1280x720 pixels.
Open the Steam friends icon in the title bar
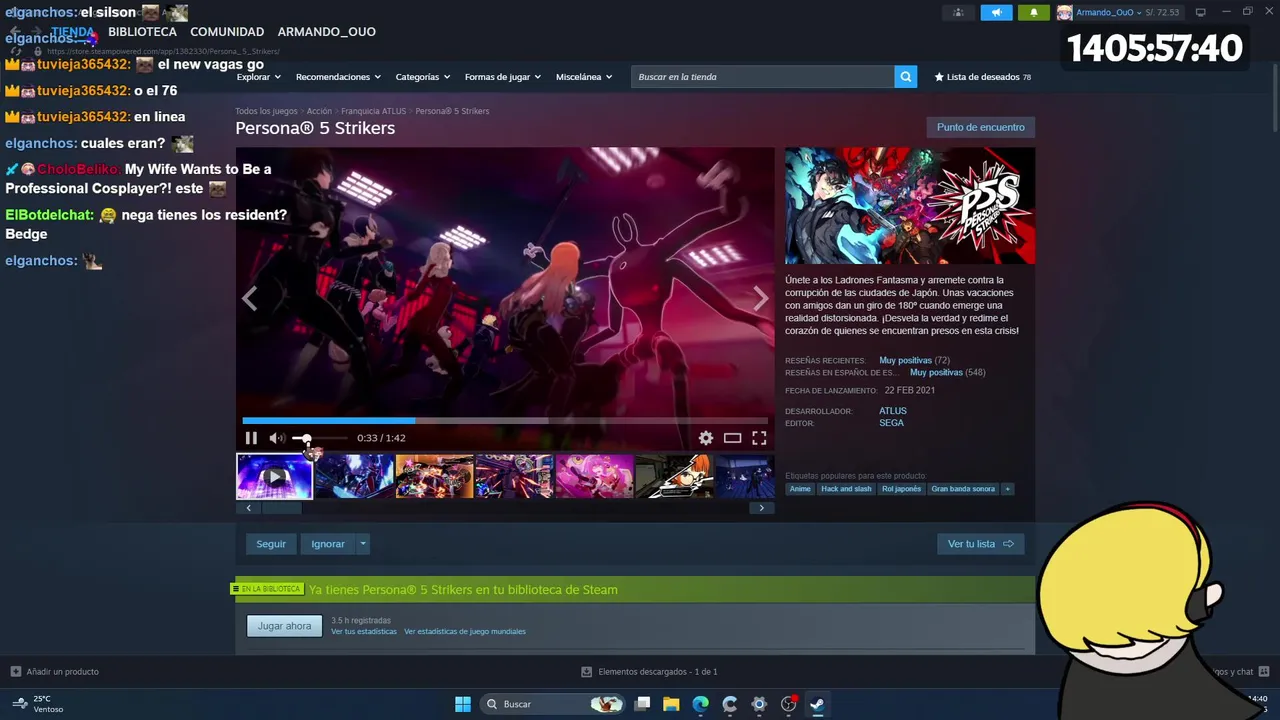pos(958,12)
